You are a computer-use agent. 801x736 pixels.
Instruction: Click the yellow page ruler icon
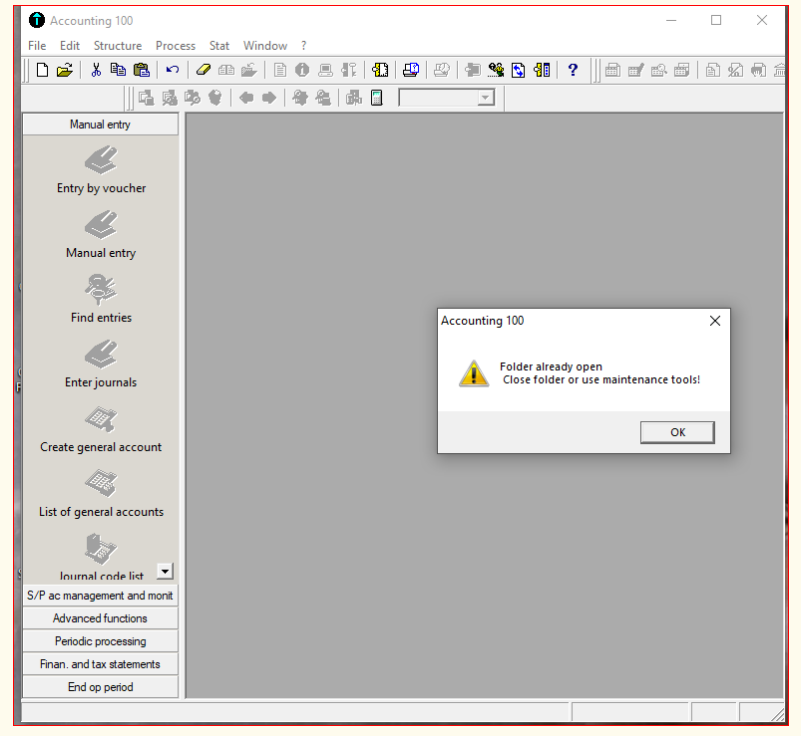pos(380,70)
